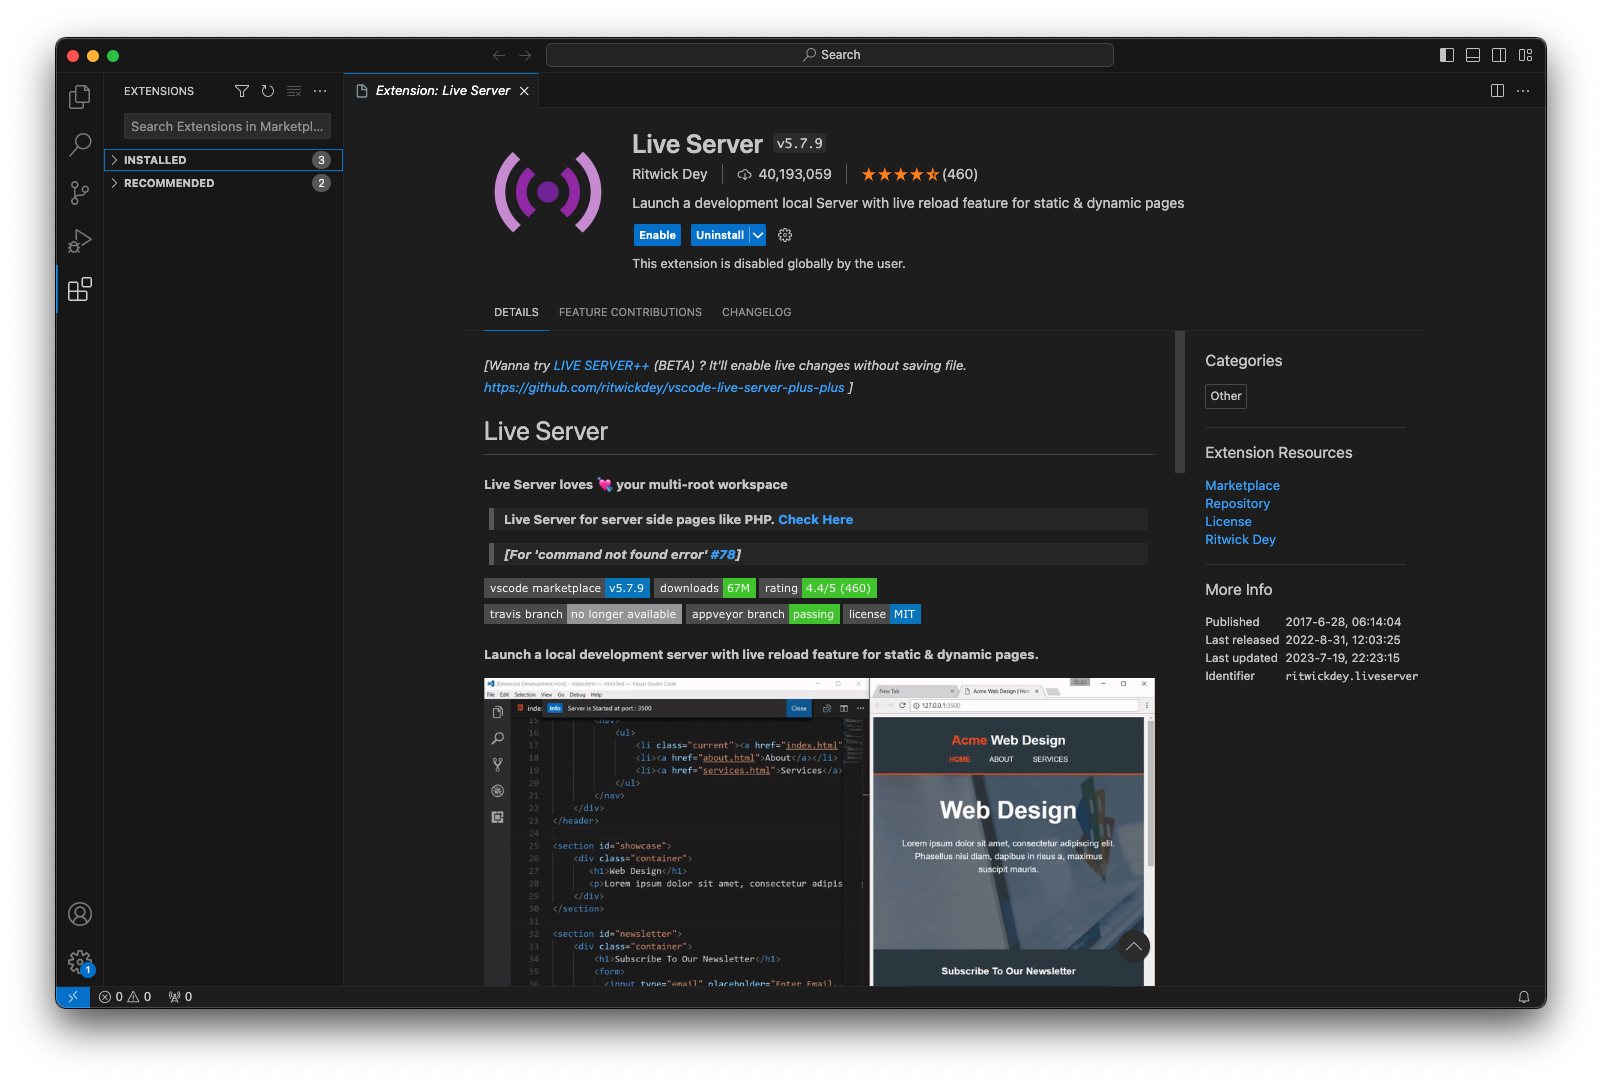Open Live Server manage gear settings
The image size is (1602, 1082).
(x=785, y=235)
